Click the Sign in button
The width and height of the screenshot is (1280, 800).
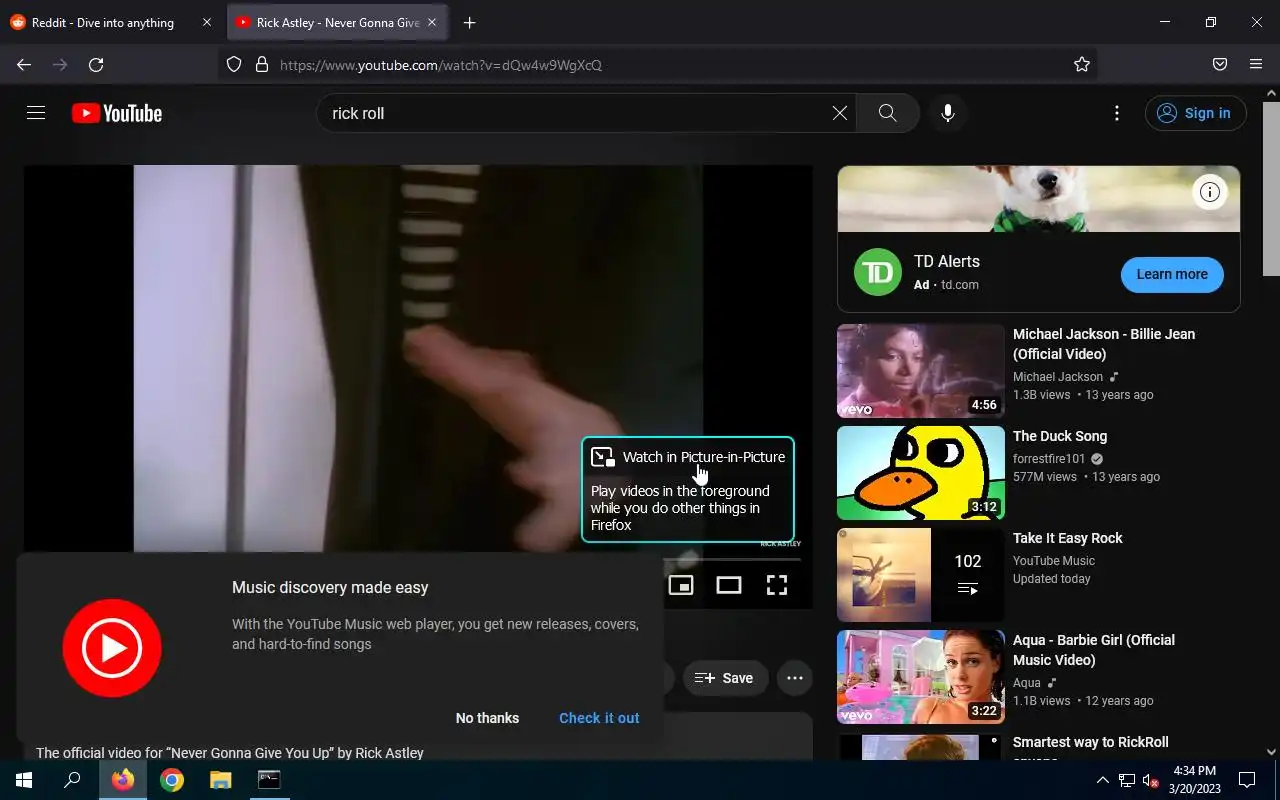(1196, 113)
